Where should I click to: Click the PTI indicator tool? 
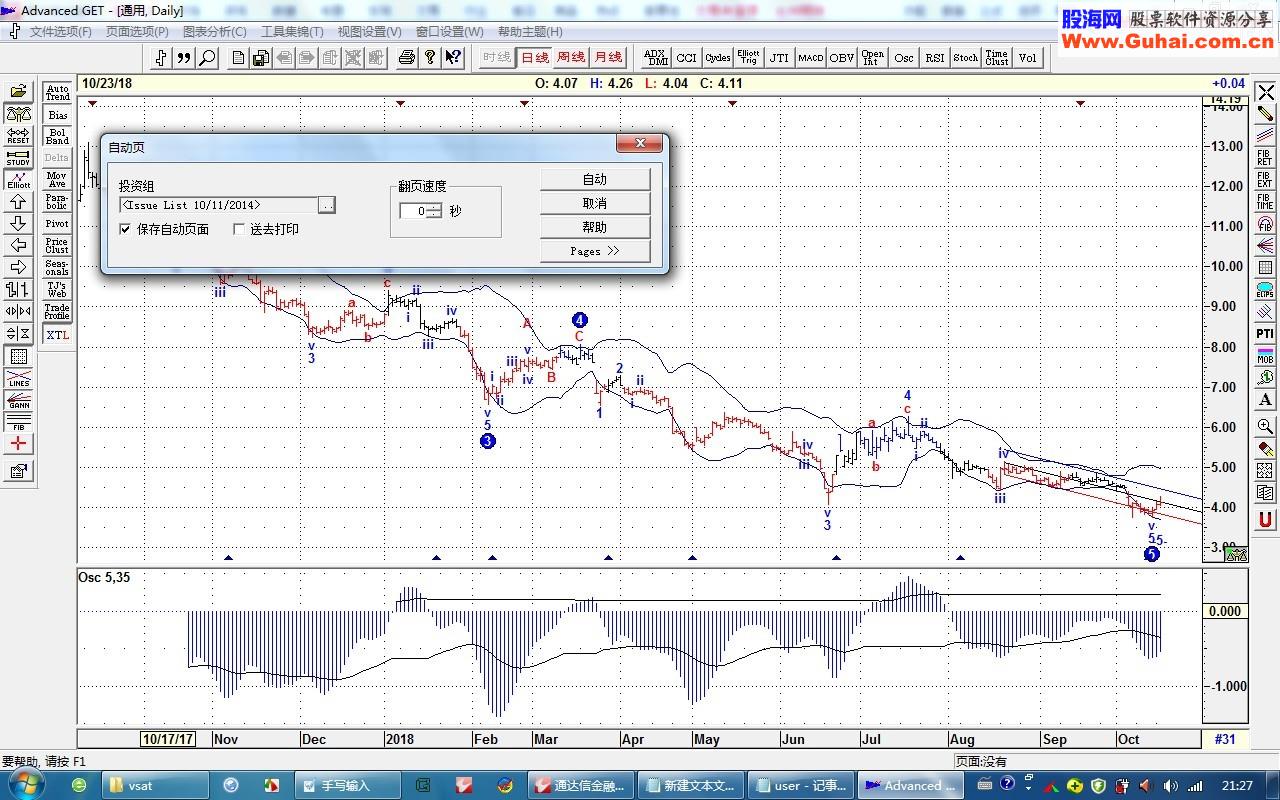[x=1265, y=334]
